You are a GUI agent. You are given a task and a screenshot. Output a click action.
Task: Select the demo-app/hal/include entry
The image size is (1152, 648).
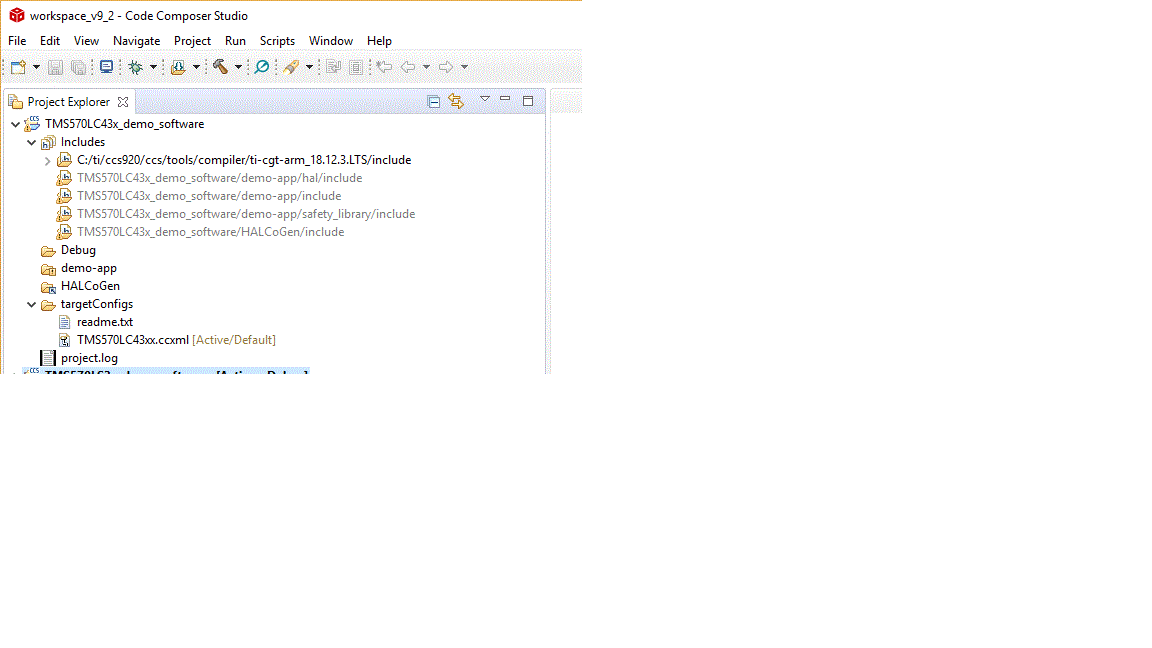click(x=219, y=179)
